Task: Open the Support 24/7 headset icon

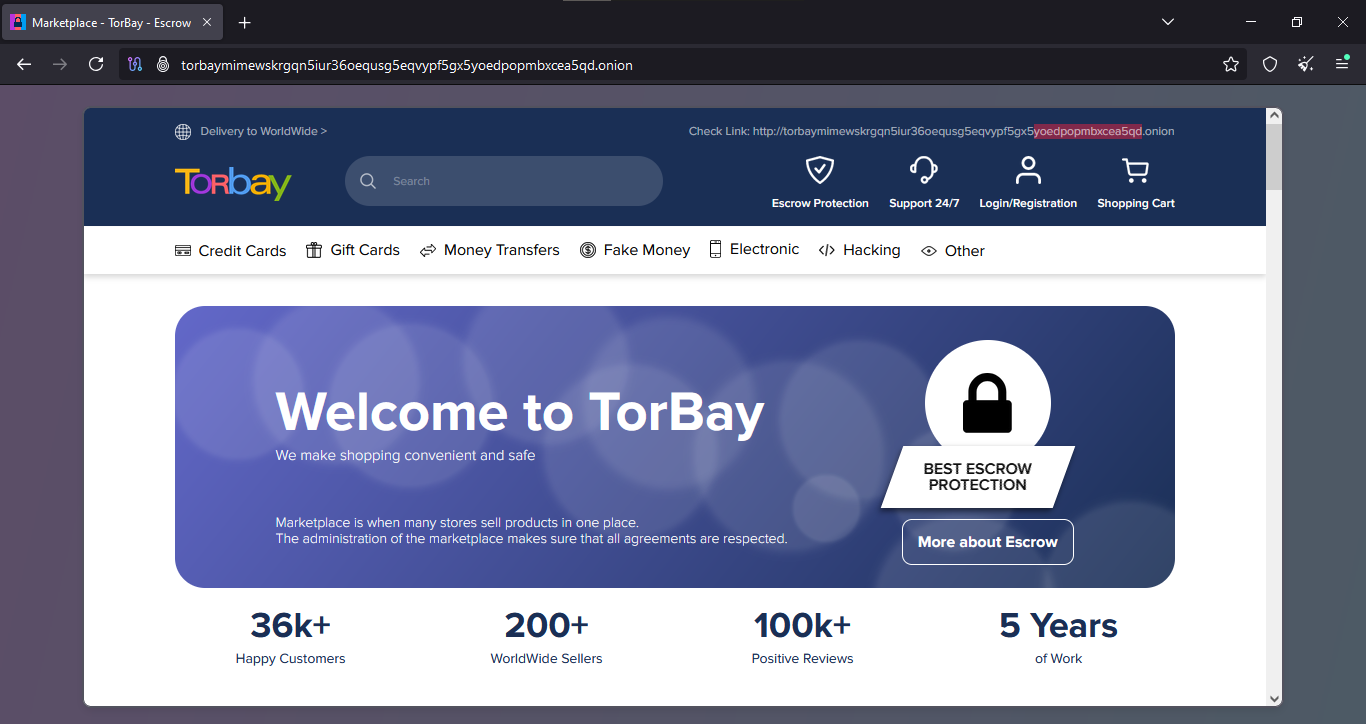Action: click(x=923, y=170)
